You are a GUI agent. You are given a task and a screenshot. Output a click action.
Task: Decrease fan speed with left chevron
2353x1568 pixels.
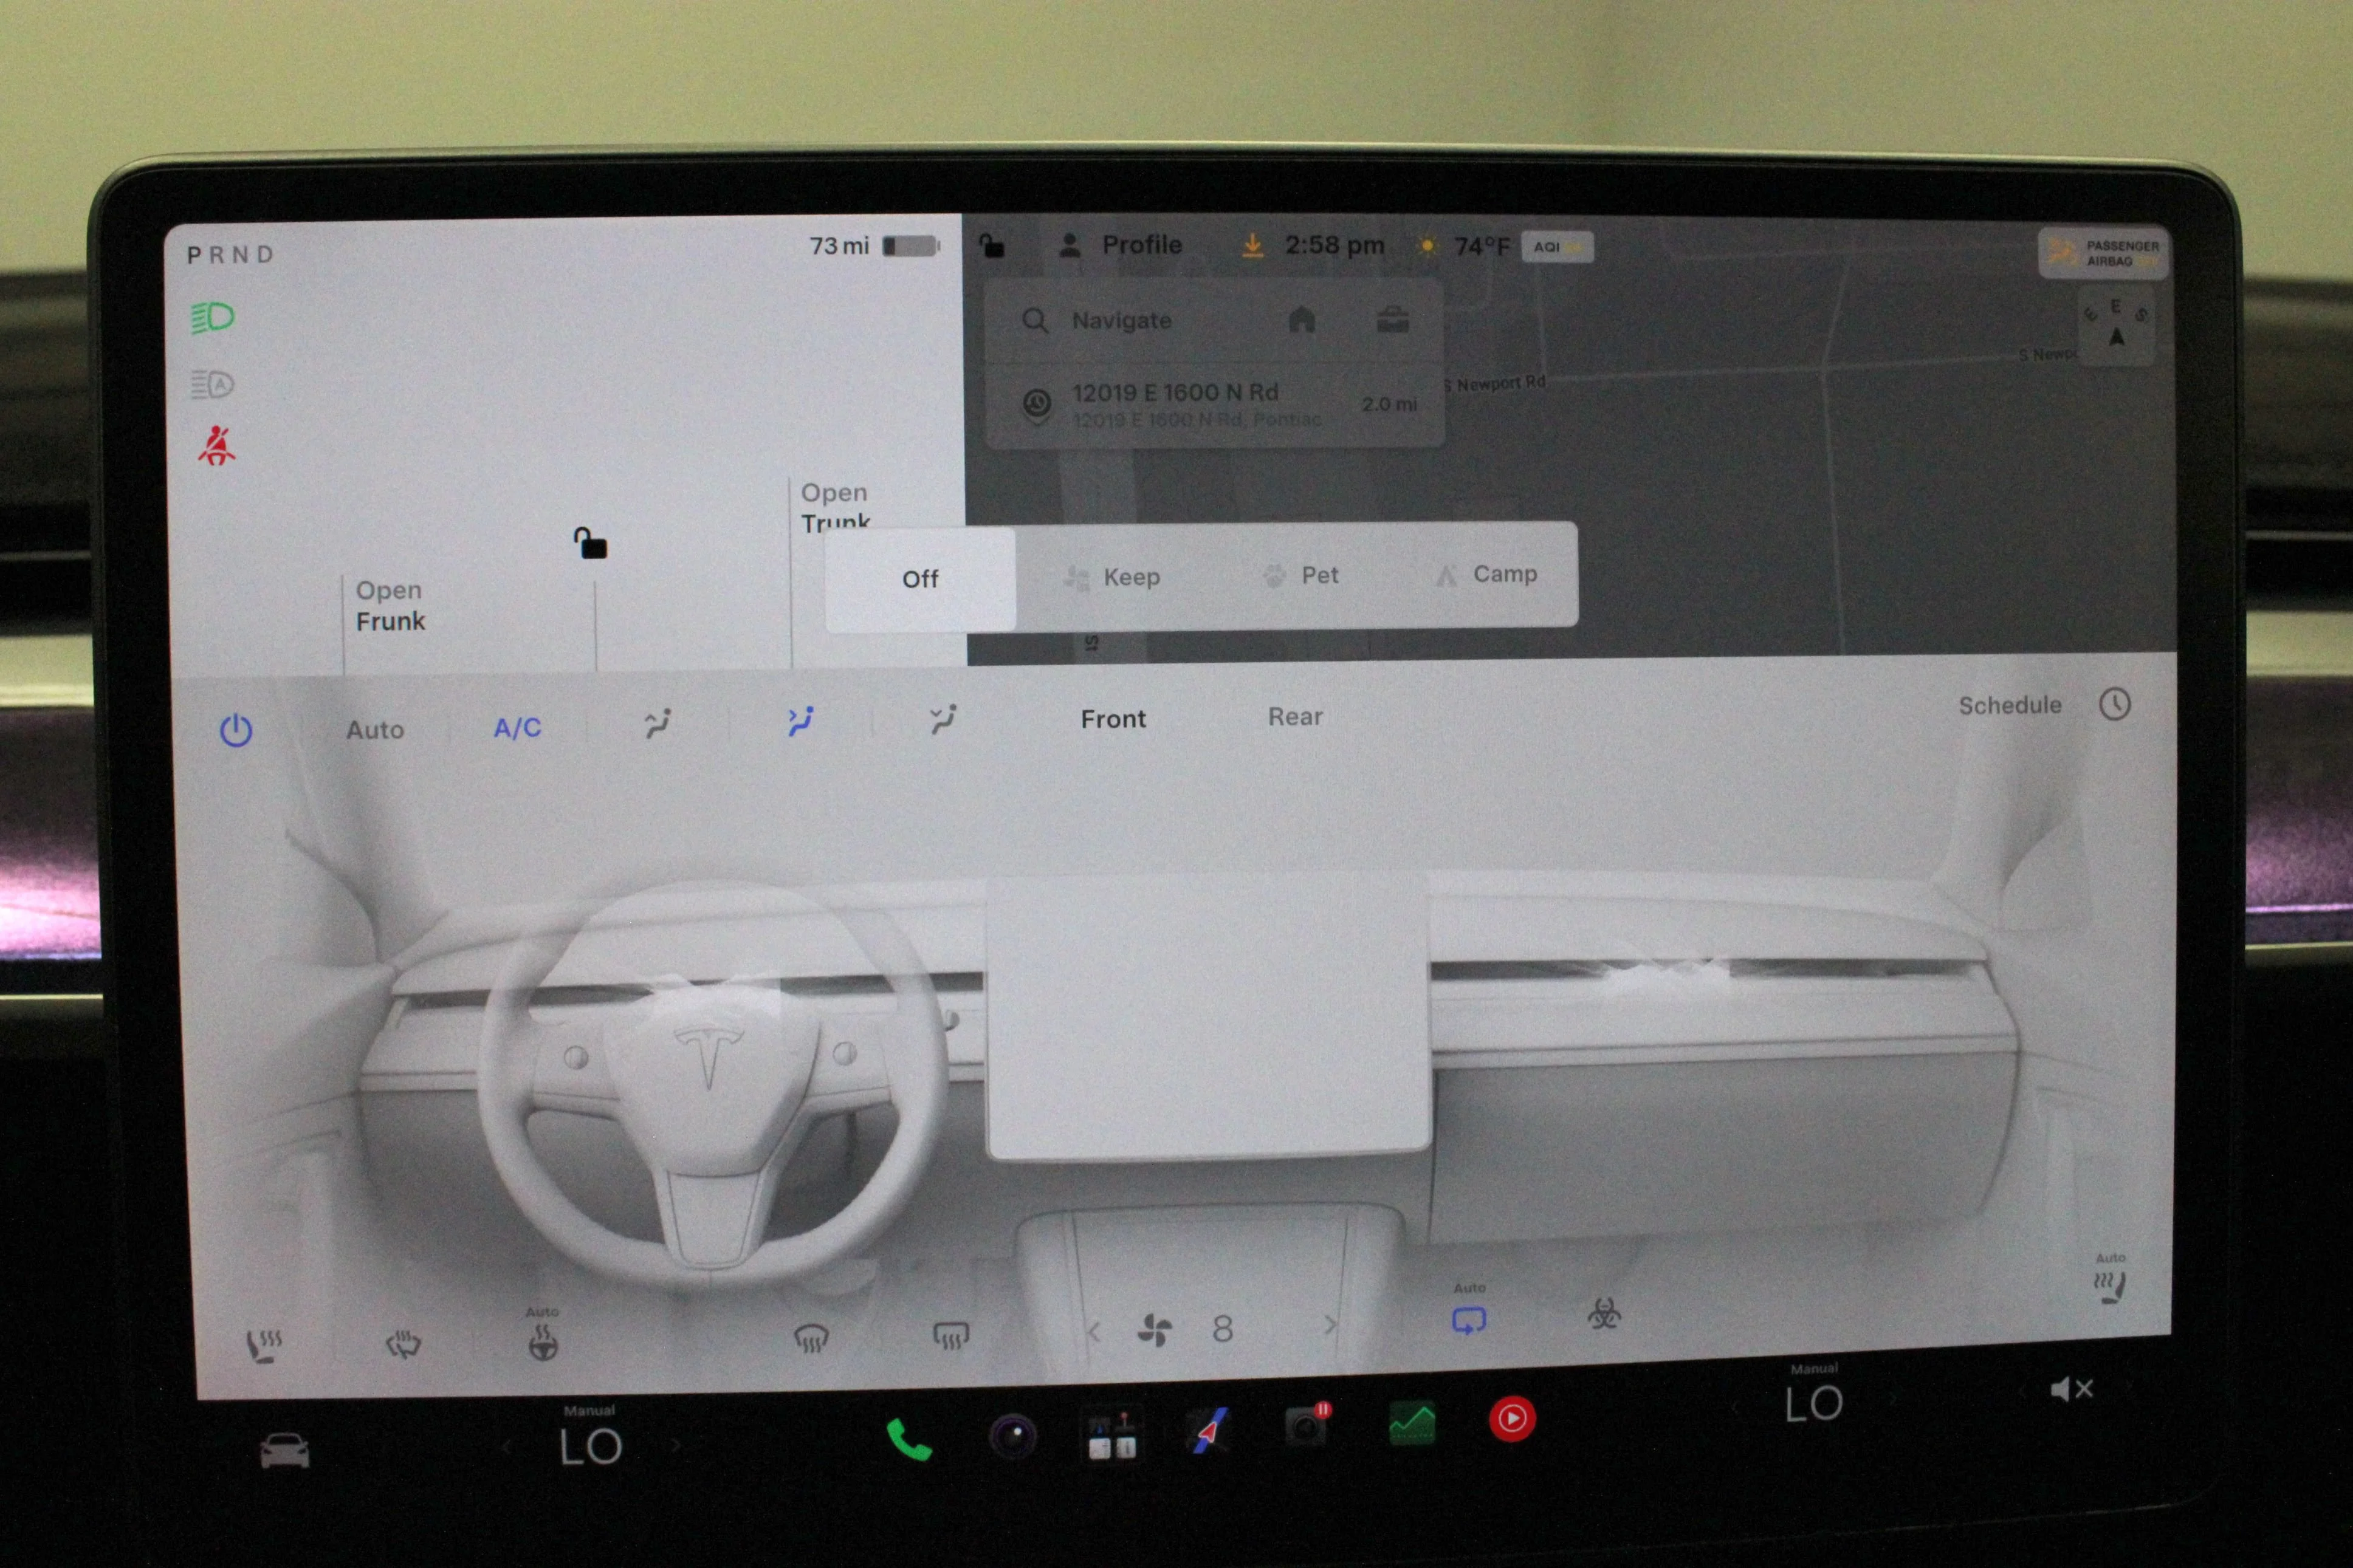(x=1094, y=1331)
